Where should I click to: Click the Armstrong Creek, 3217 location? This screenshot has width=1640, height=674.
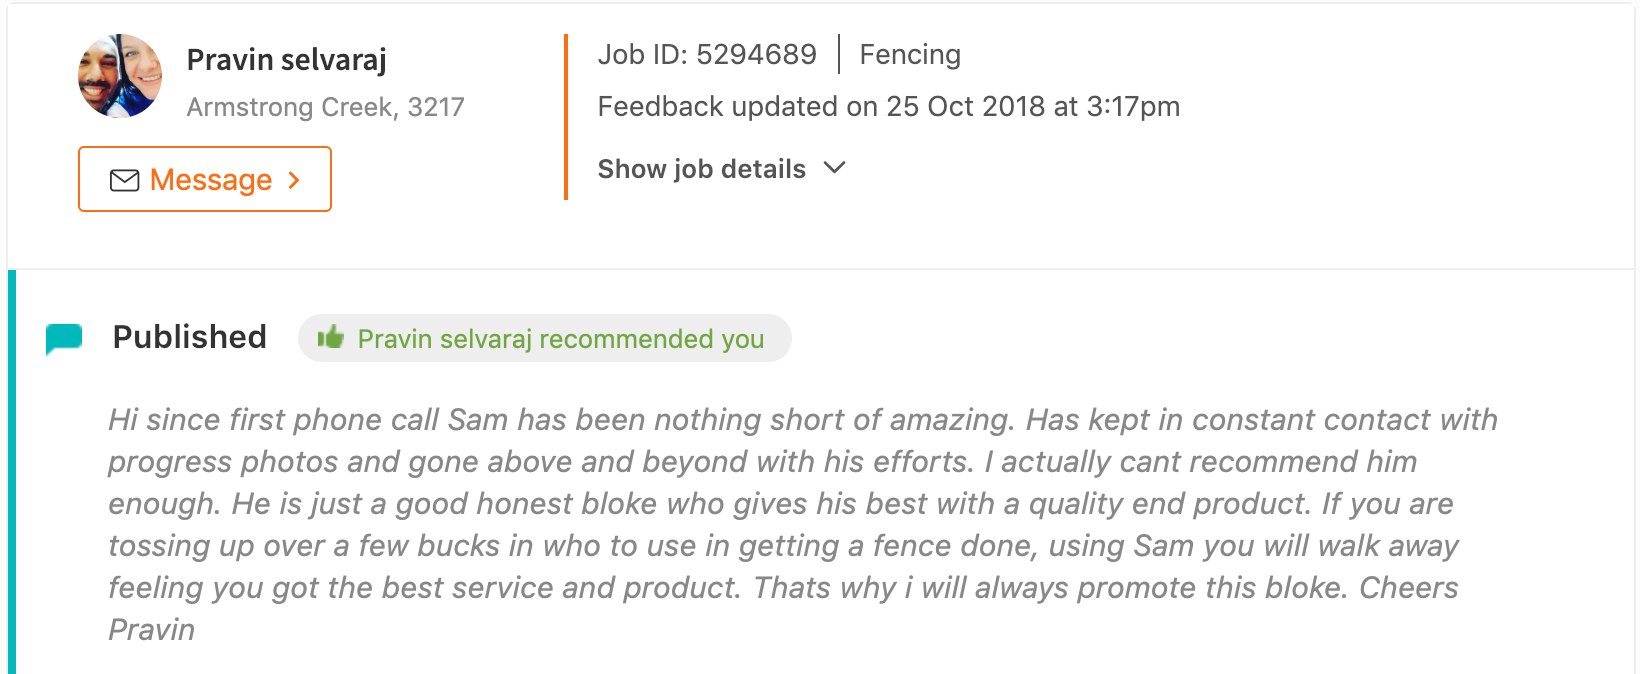click(x=325, y=107)
